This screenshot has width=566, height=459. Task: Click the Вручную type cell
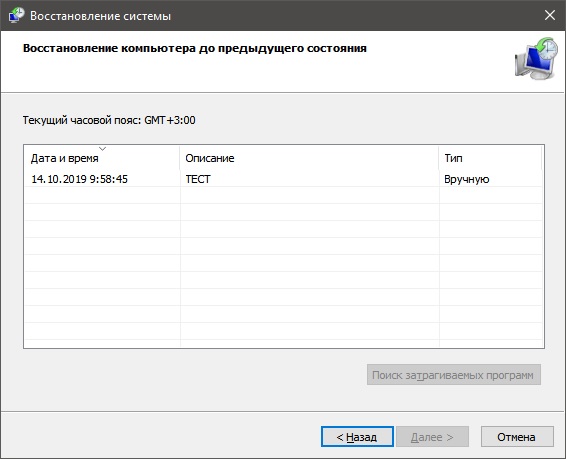click(x=466, y=179)
